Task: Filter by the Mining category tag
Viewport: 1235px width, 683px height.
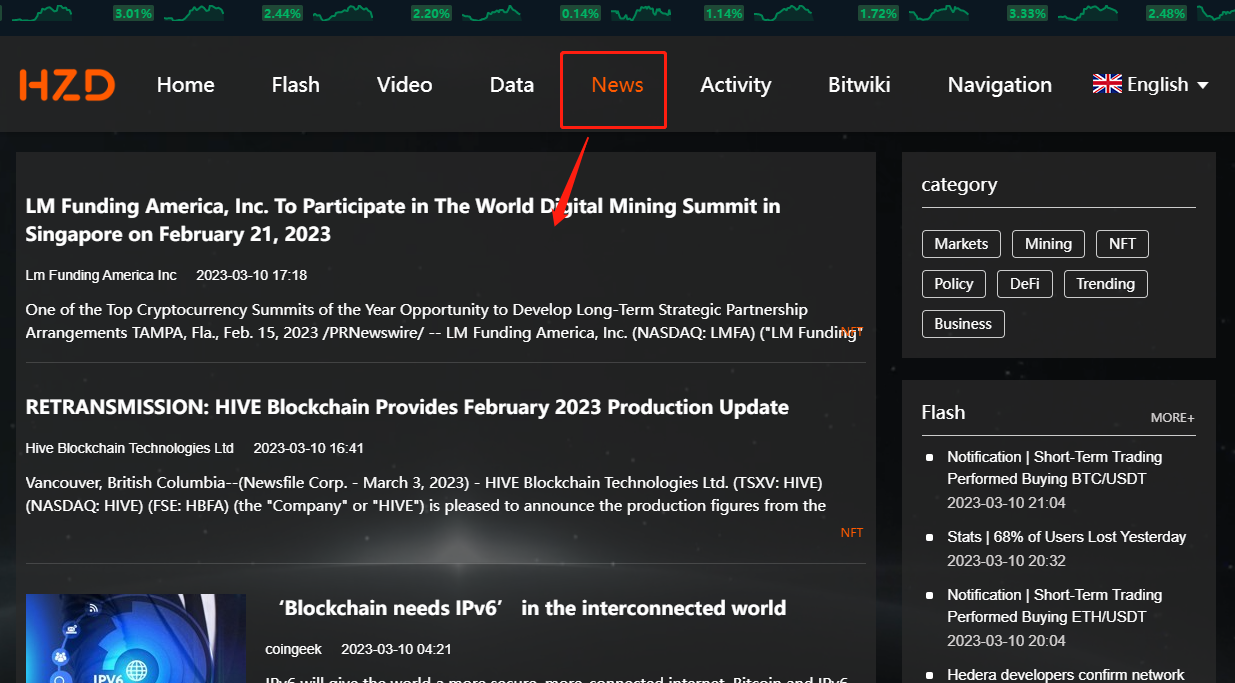Action: click(x=1048, y=244)
